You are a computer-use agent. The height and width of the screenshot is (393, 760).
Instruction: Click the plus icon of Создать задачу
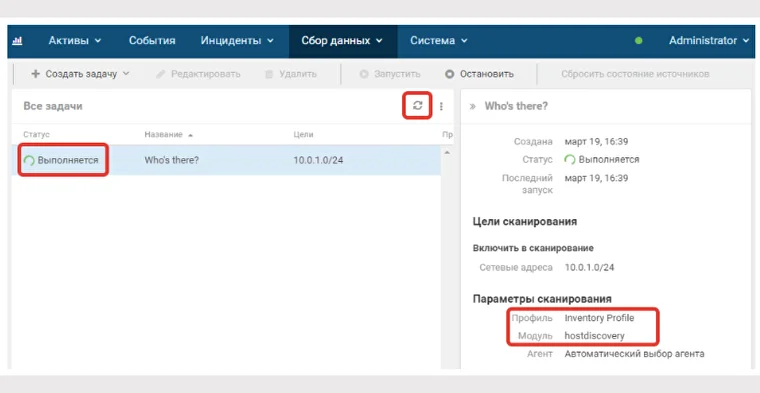tap(35, 74)
